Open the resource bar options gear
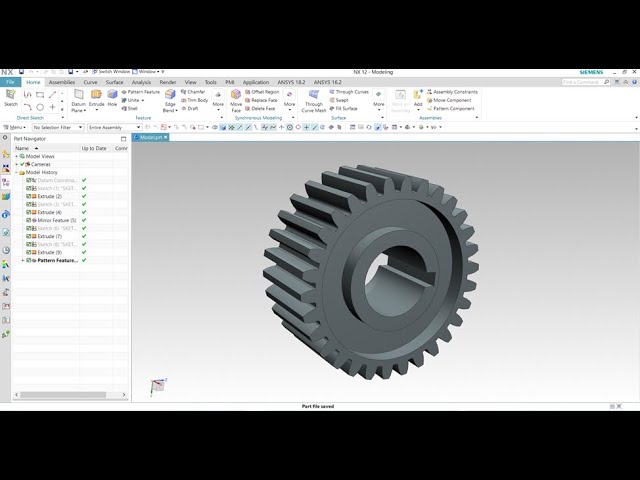Image resolution: width=640 pixels, height=480 pixels. point(5,138)
